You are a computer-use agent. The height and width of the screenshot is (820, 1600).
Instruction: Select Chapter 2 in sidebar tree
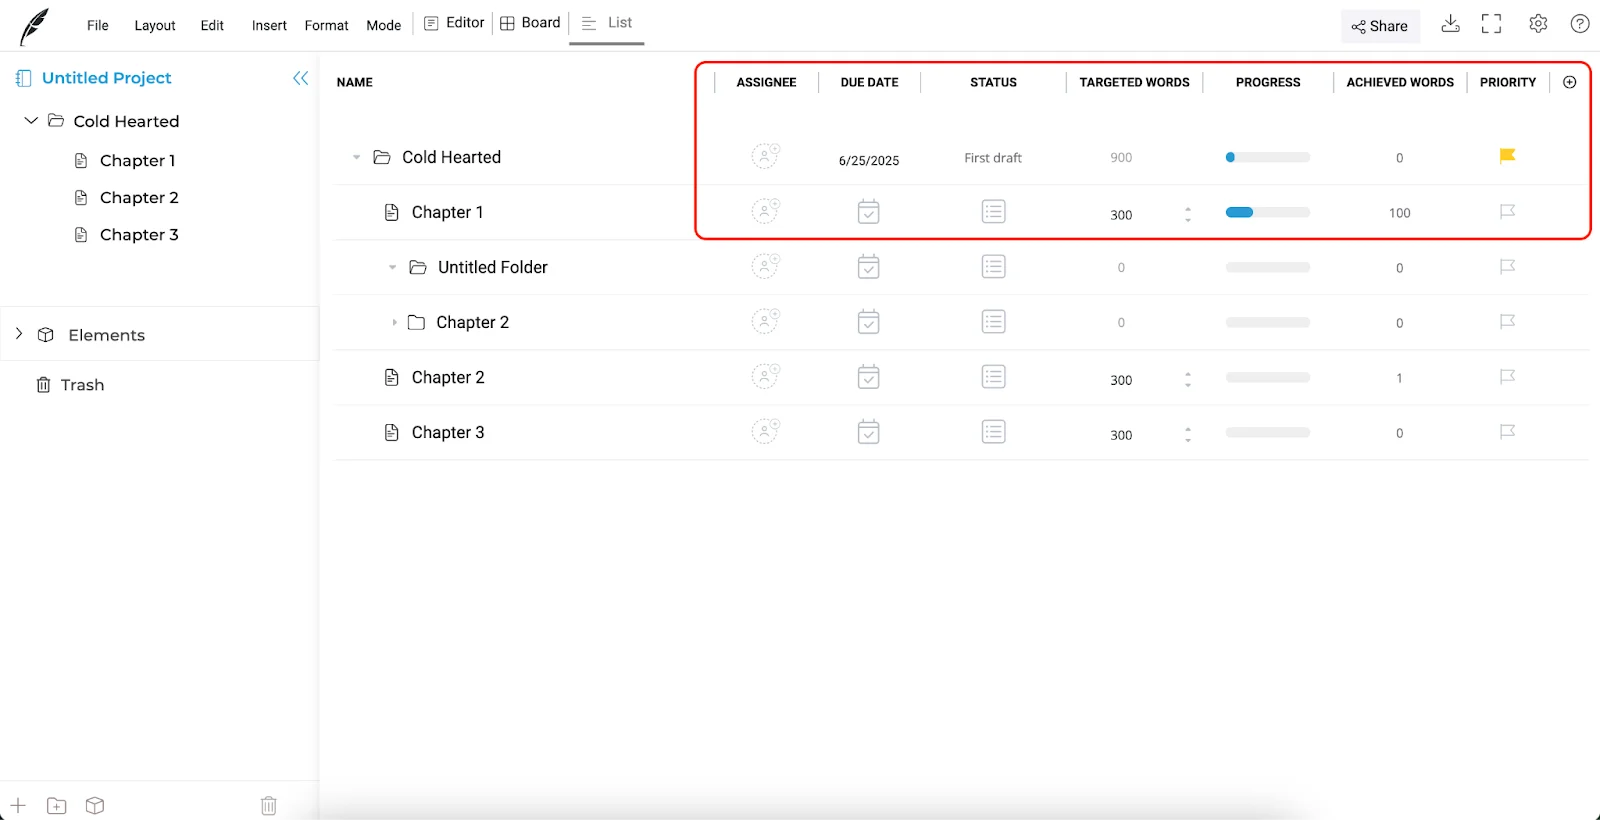click(x=139, y=198)
